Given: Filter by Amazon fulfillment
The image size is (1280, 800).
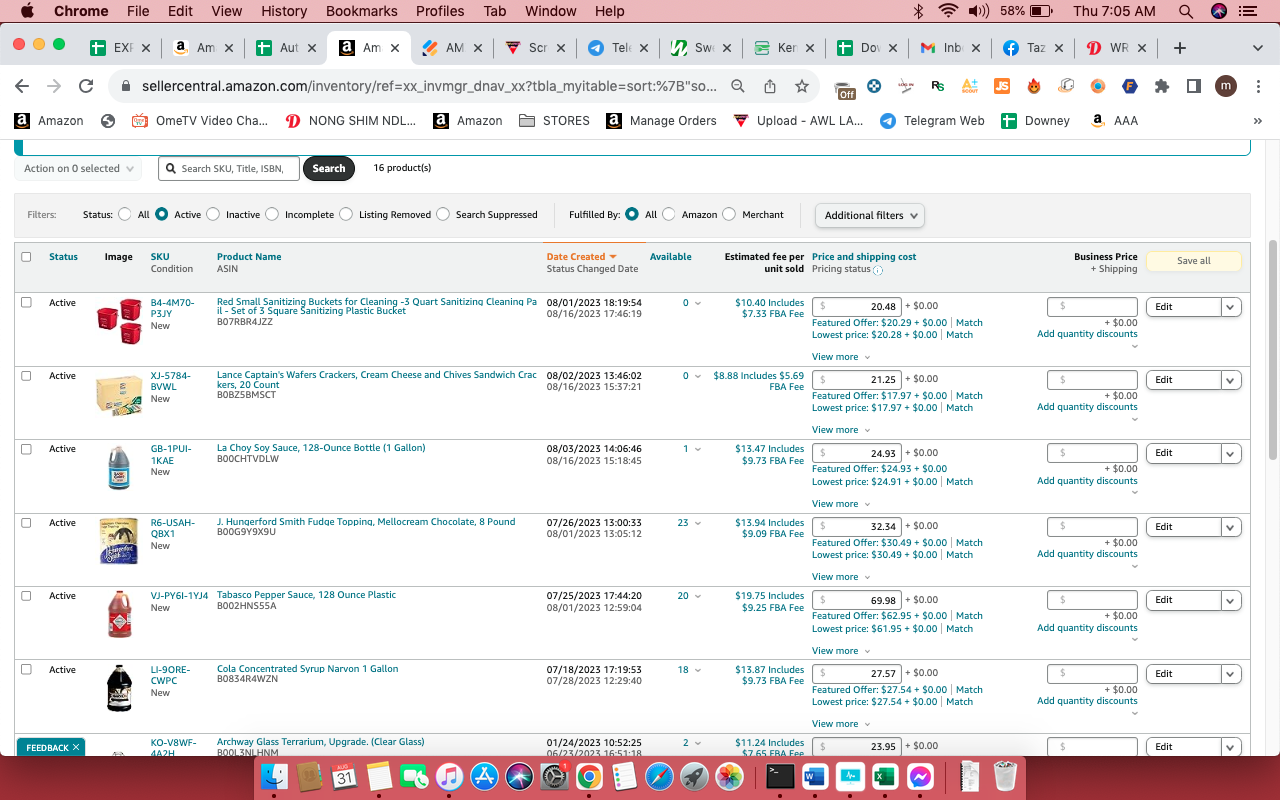Looking at the screenshot, I should coord(669,214).
